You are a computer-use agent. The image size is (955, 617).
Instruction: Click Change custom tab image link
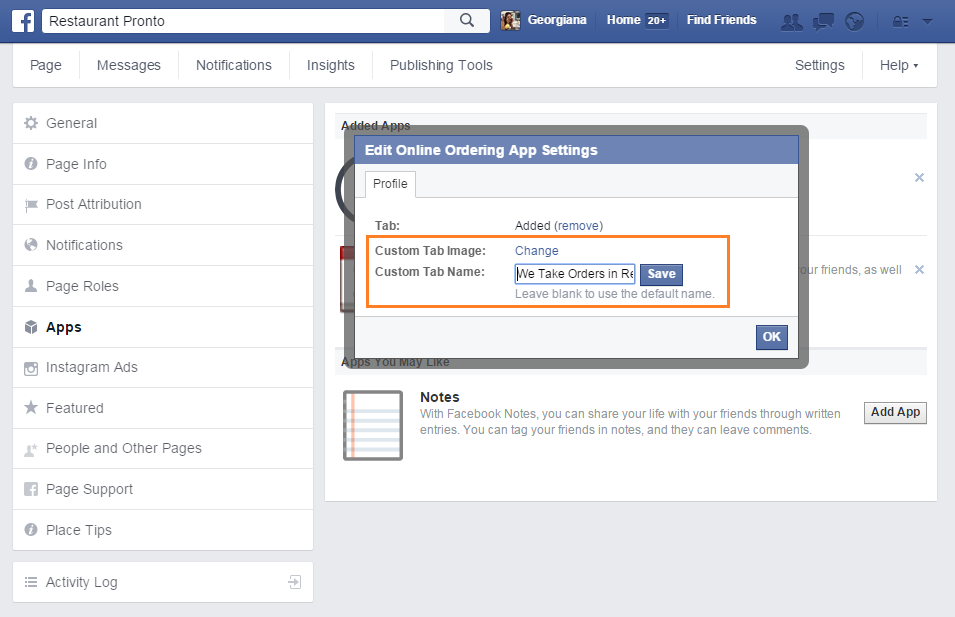537,251
